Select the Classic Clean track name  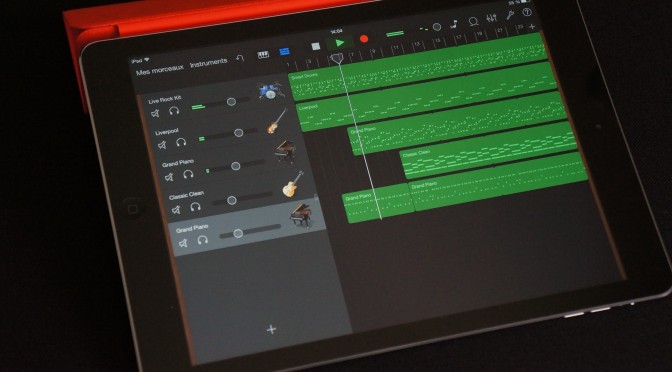(x=186, y=195)
